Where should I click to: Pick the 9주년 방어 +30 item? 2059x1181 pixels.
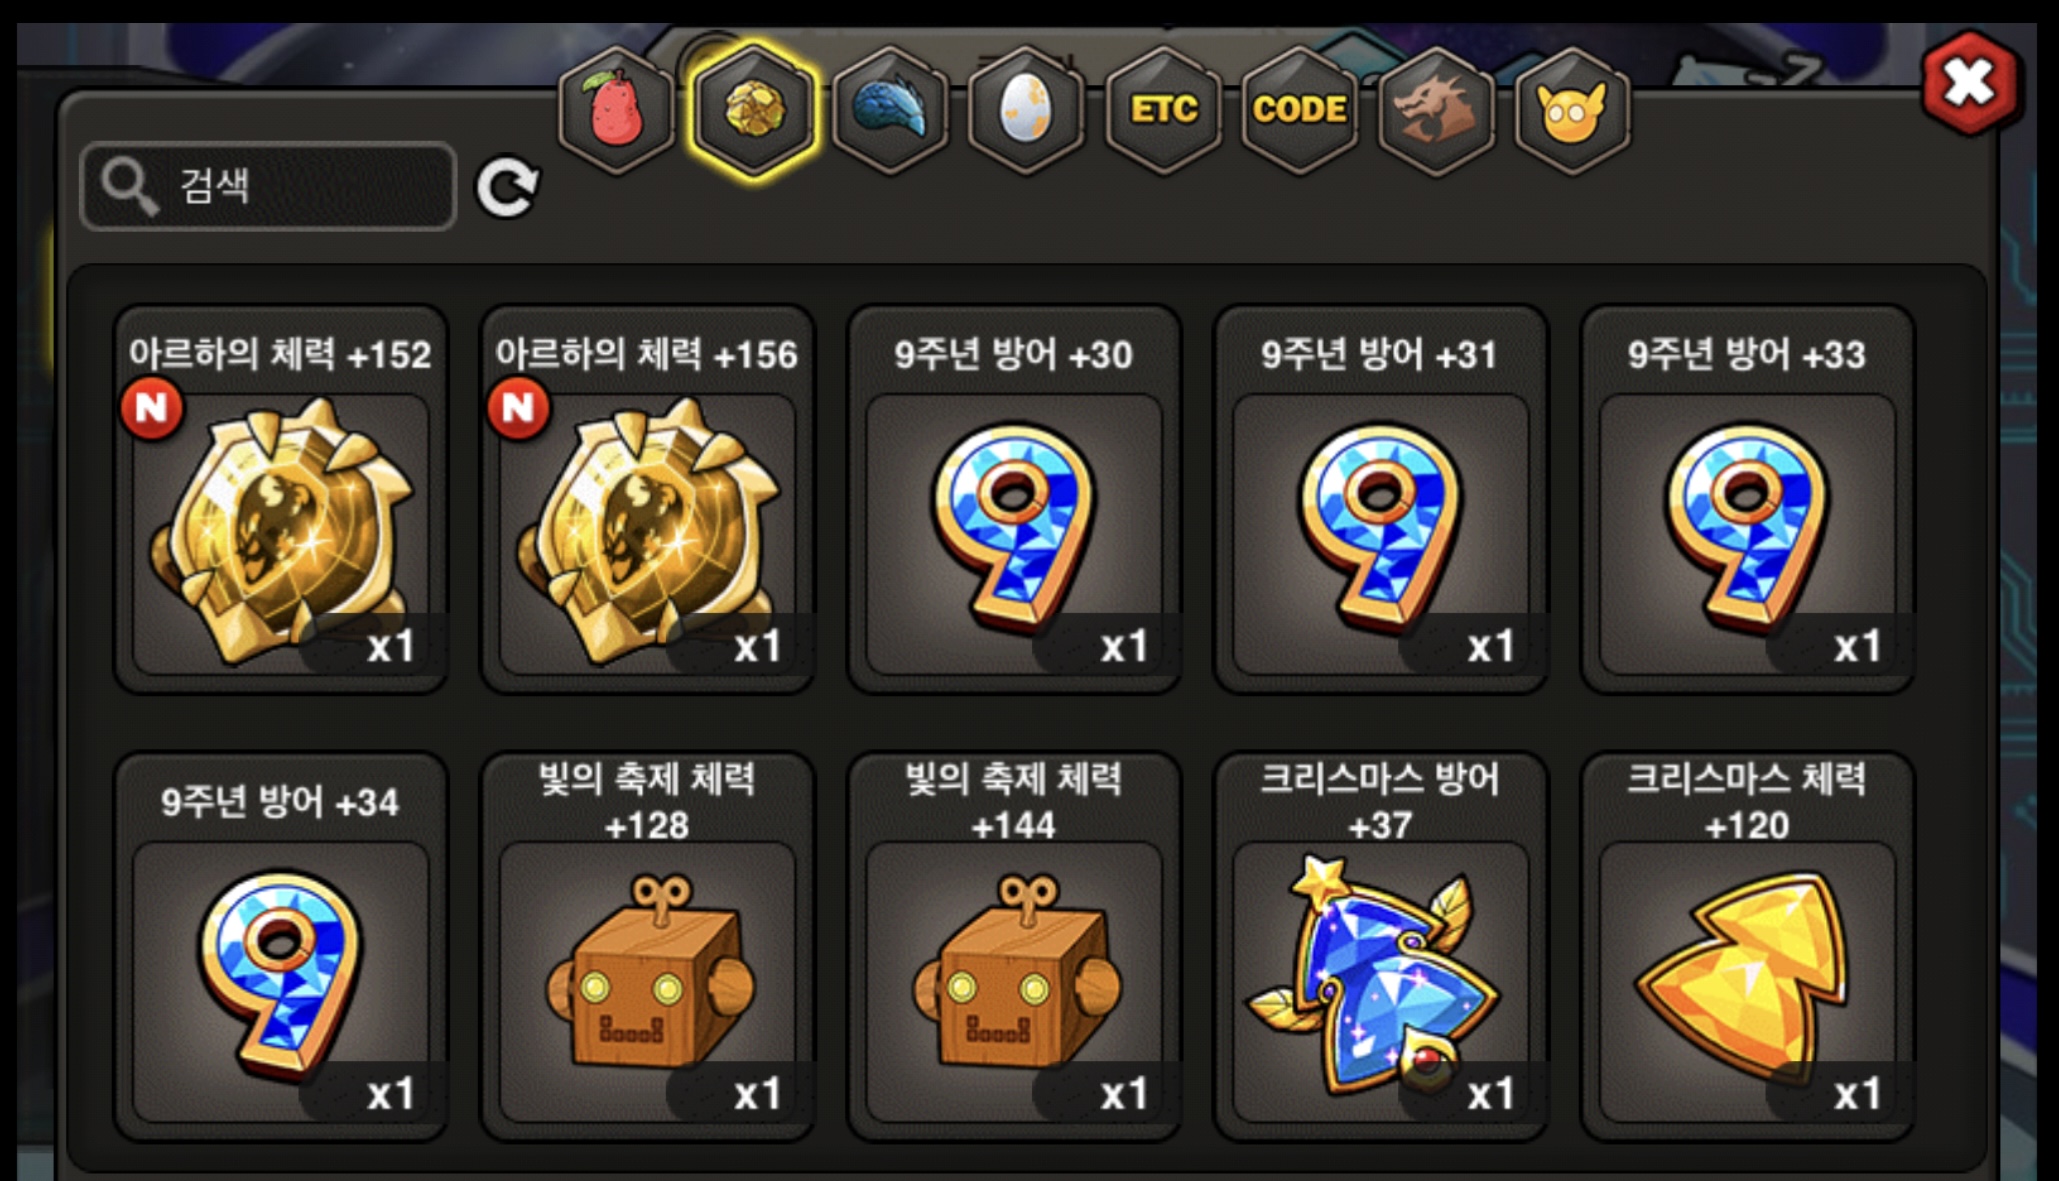point(1014,499)
